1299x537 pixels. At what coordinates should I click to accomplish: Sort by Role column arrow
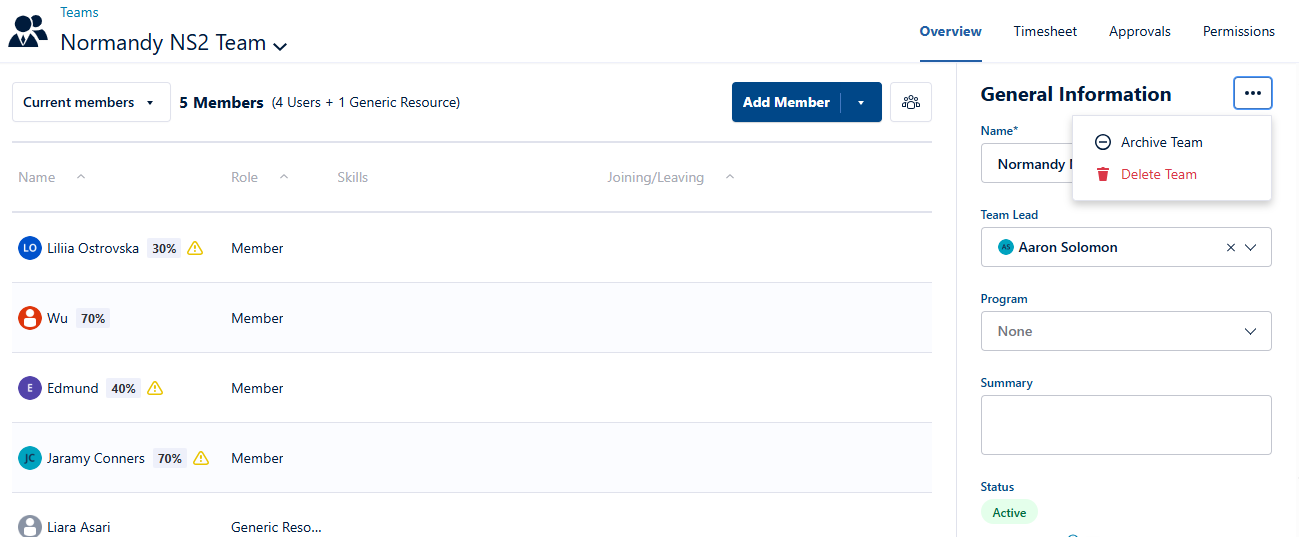point(284,177)
